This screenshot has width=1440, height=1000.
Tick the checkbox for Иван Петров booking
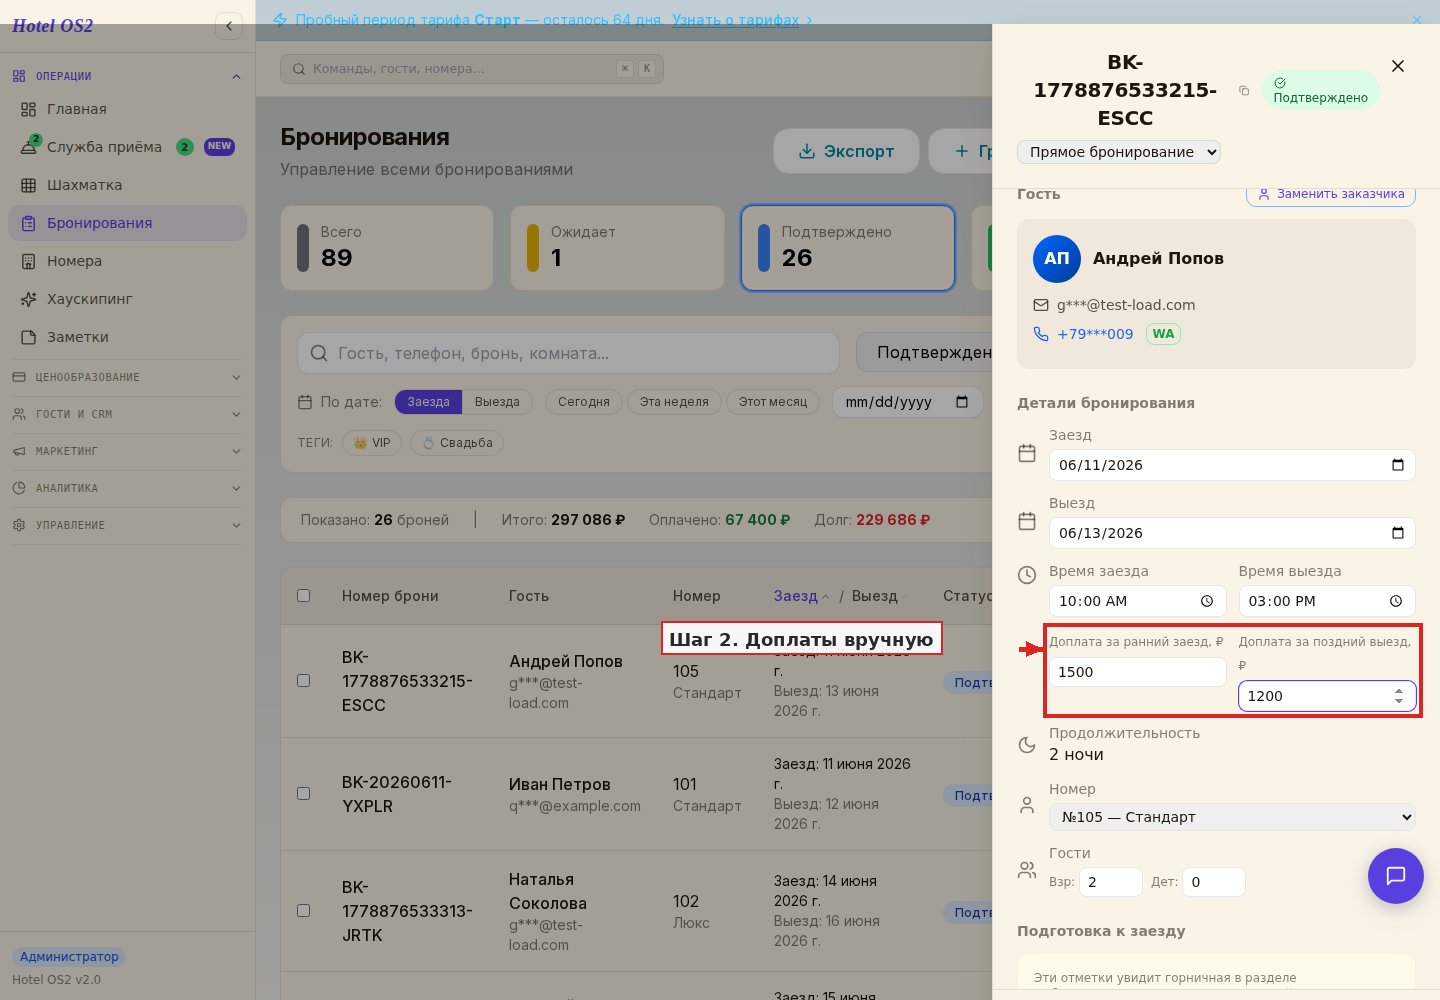303,793
